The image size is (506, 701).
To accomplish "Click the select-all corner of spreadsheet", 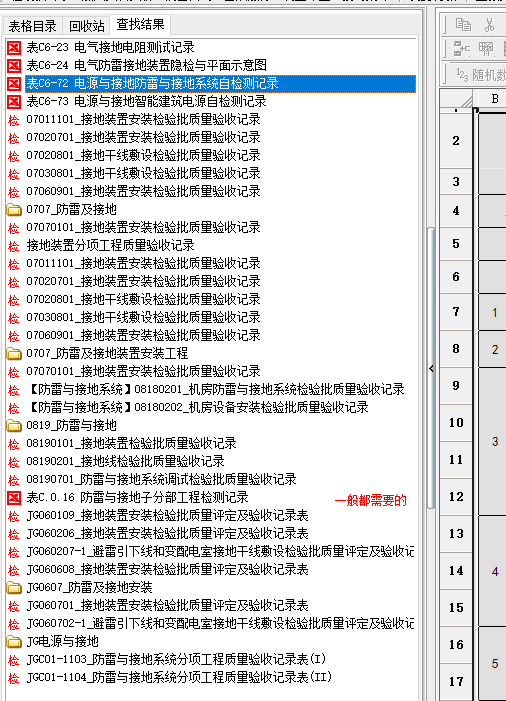I will pos(456,99).
